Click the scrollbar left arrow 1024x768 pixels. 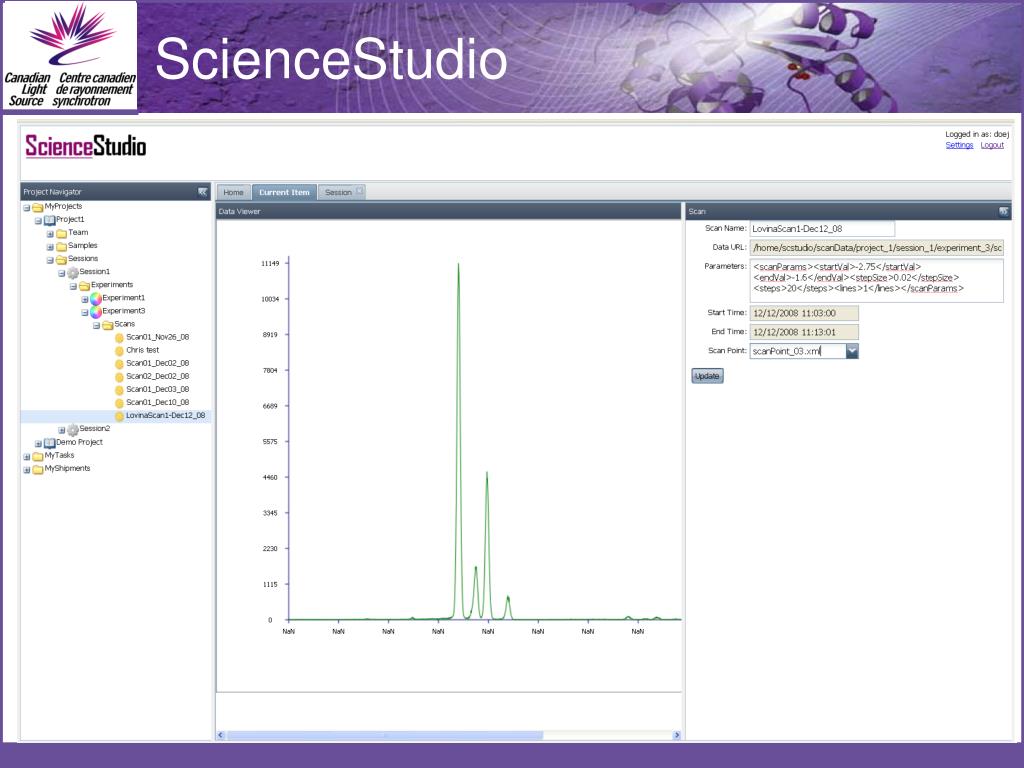point(221,735)
